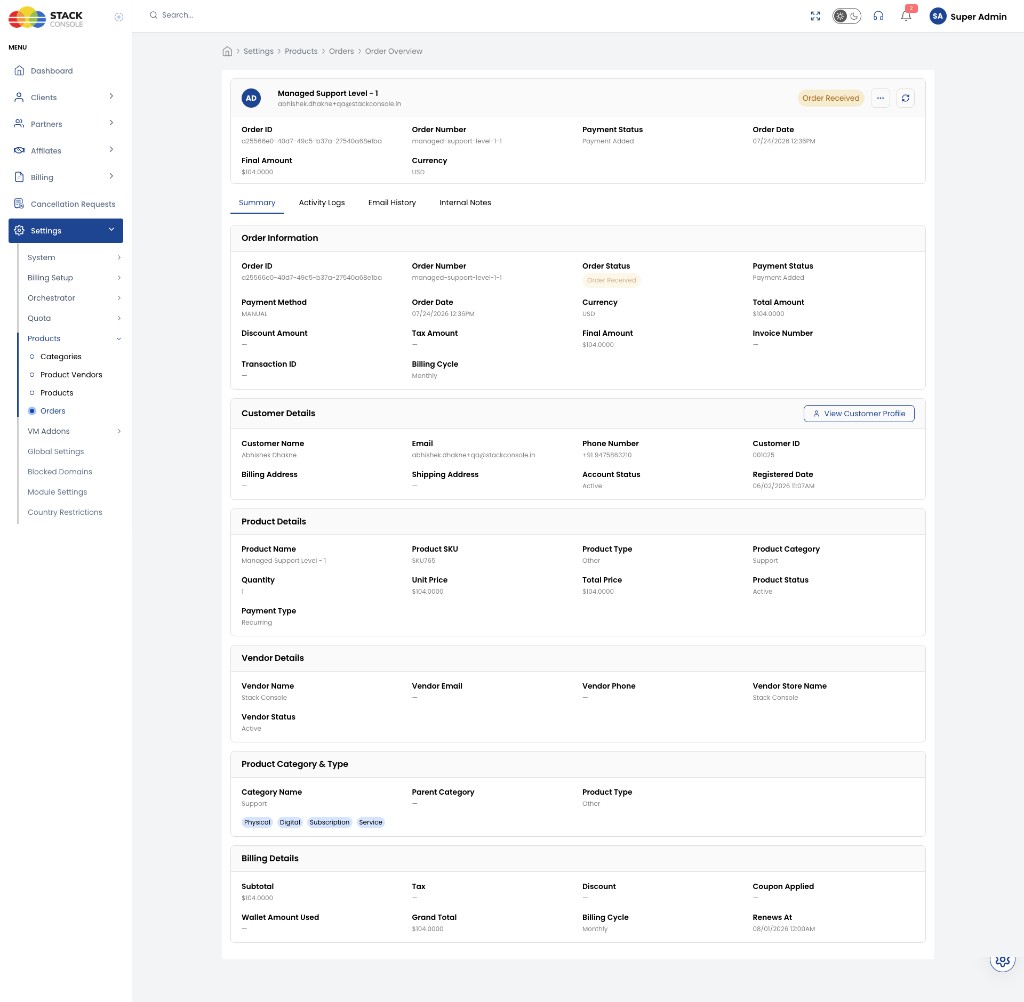
Task: Click View Customer Profile button
Action: click(x=859, y=413)
